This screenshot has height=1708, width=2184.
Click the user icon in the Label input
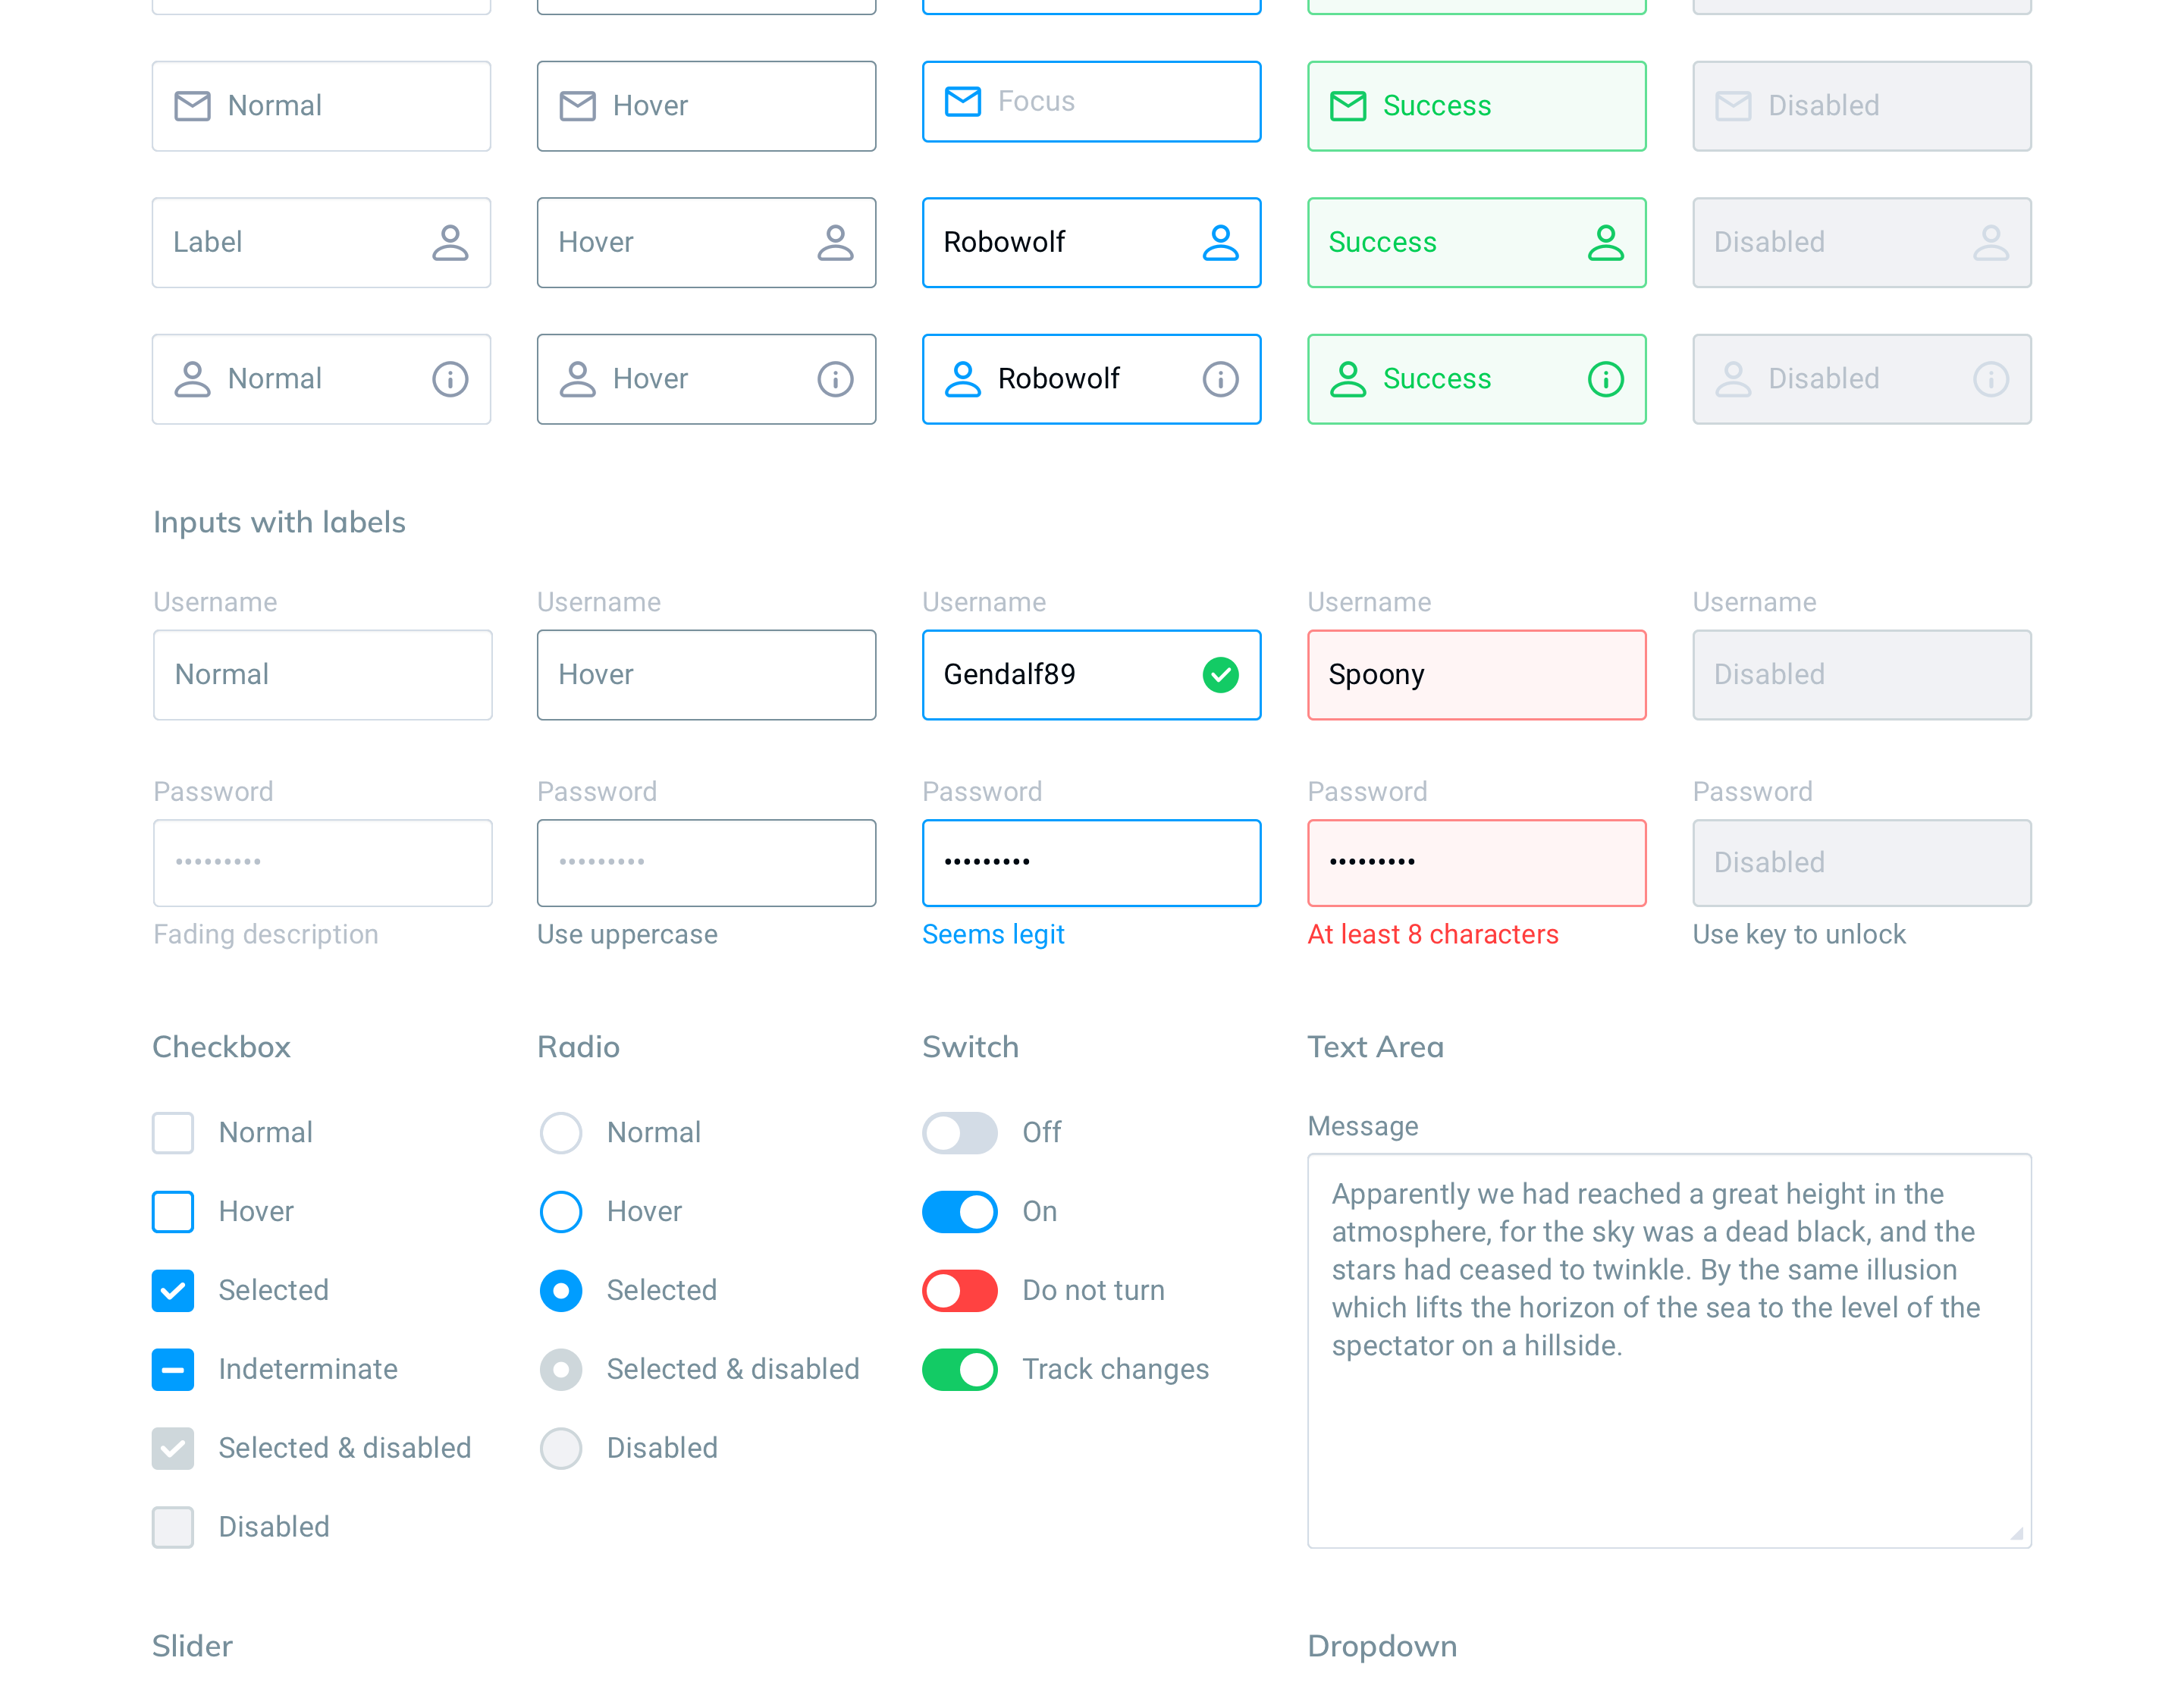click(x=450, y=243)
